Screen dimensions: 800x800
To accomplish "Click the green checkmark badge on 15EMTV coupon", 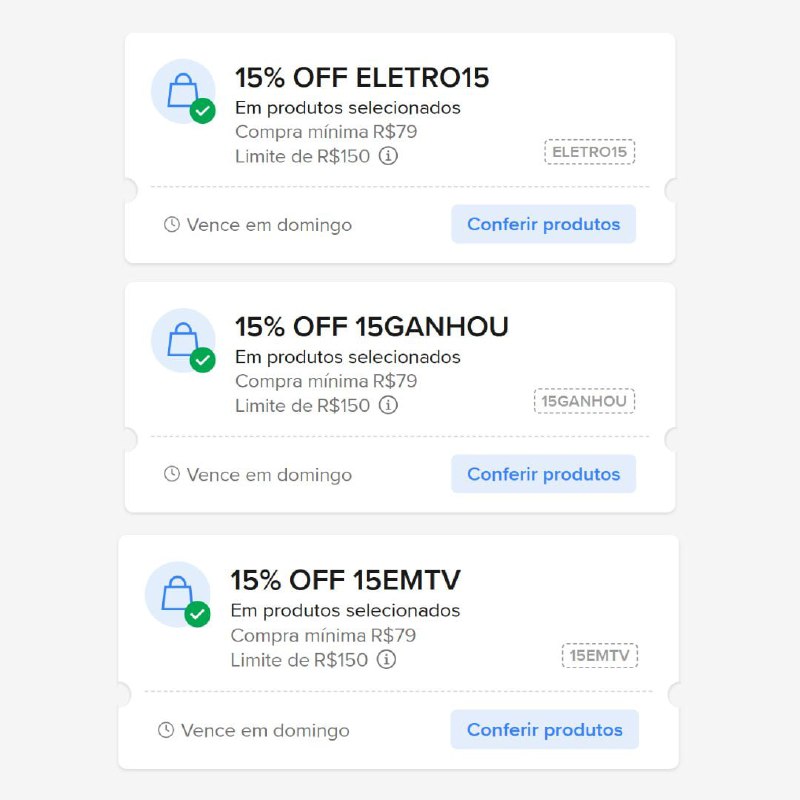I will coord(198,614).
